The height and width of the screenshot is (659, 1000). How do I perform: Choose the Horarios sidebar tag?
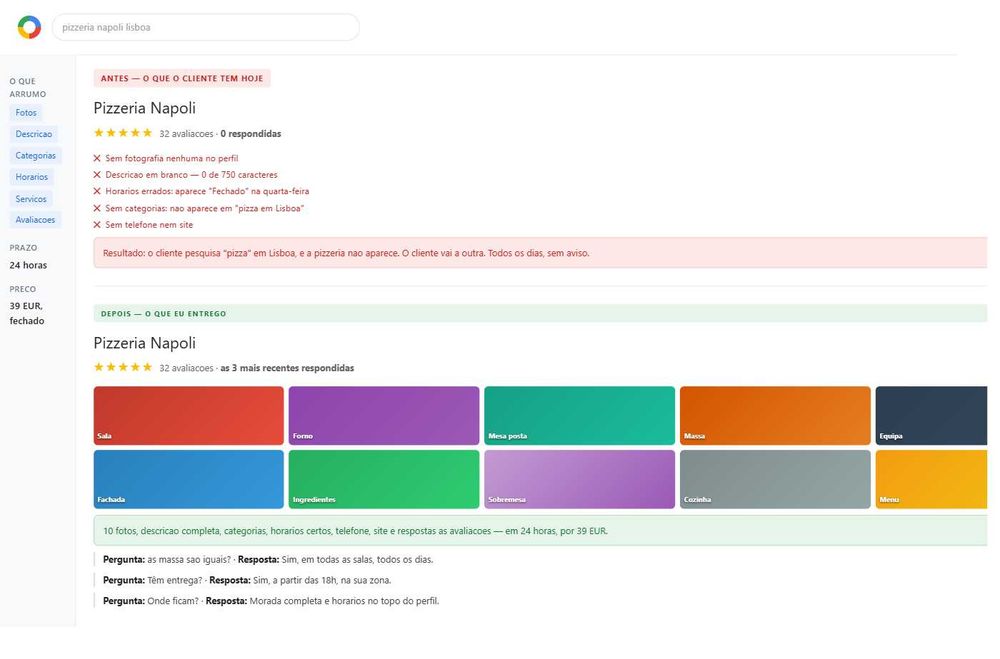tap(32, 177)
